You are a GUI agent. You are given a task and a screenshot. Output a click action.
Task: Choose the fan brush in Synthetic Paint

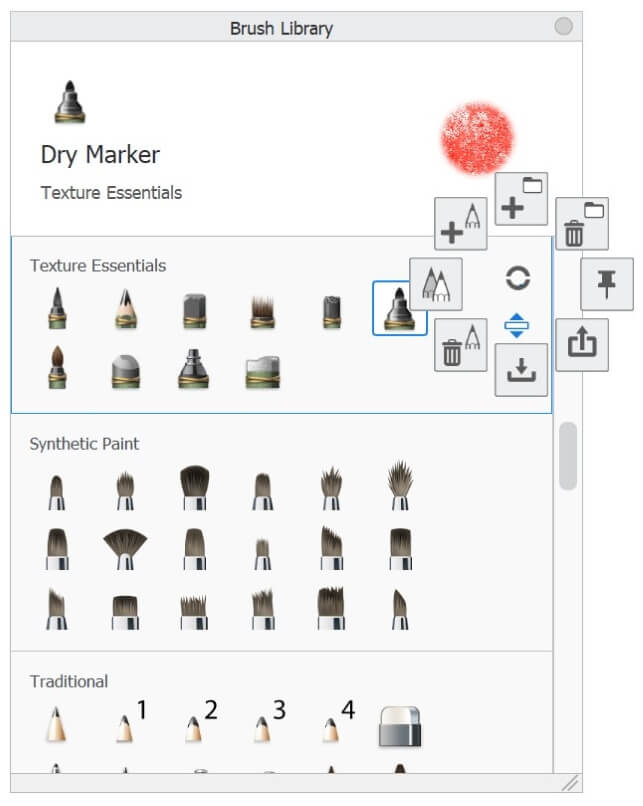tap(125, 549)
